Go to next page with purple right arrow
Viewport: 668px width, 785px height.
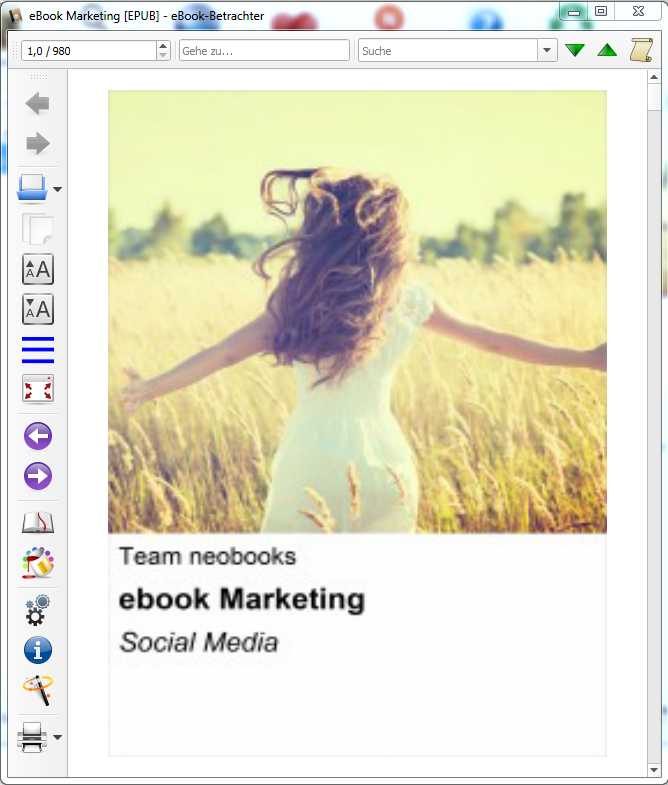click(x=37, y=477)
